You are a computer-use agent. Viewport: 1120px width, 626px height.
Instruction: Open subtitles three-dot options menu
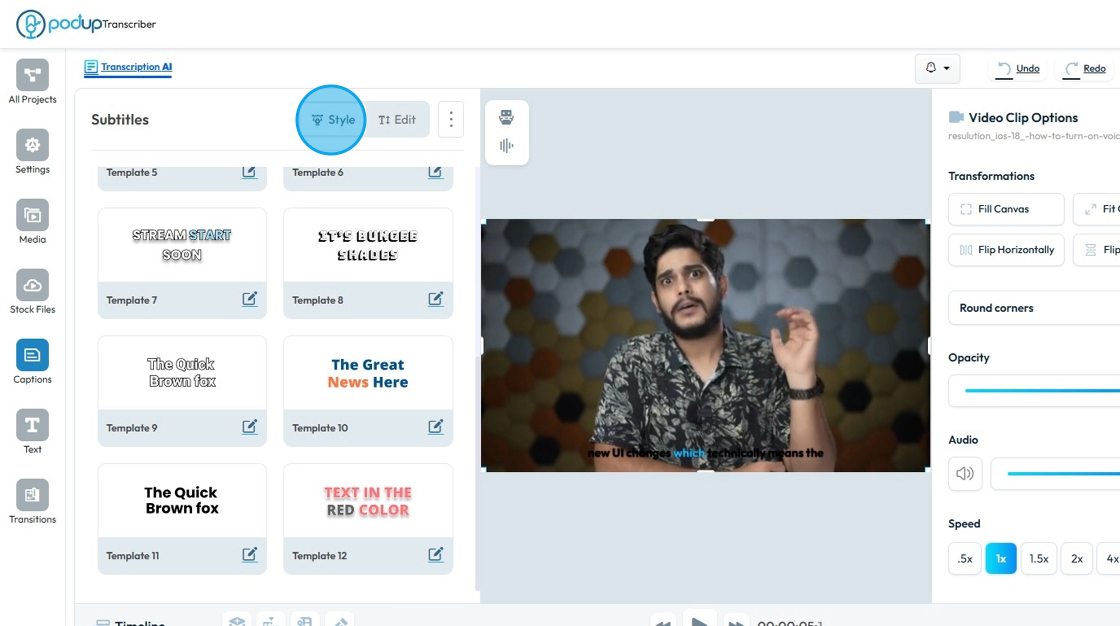(451, 119)
